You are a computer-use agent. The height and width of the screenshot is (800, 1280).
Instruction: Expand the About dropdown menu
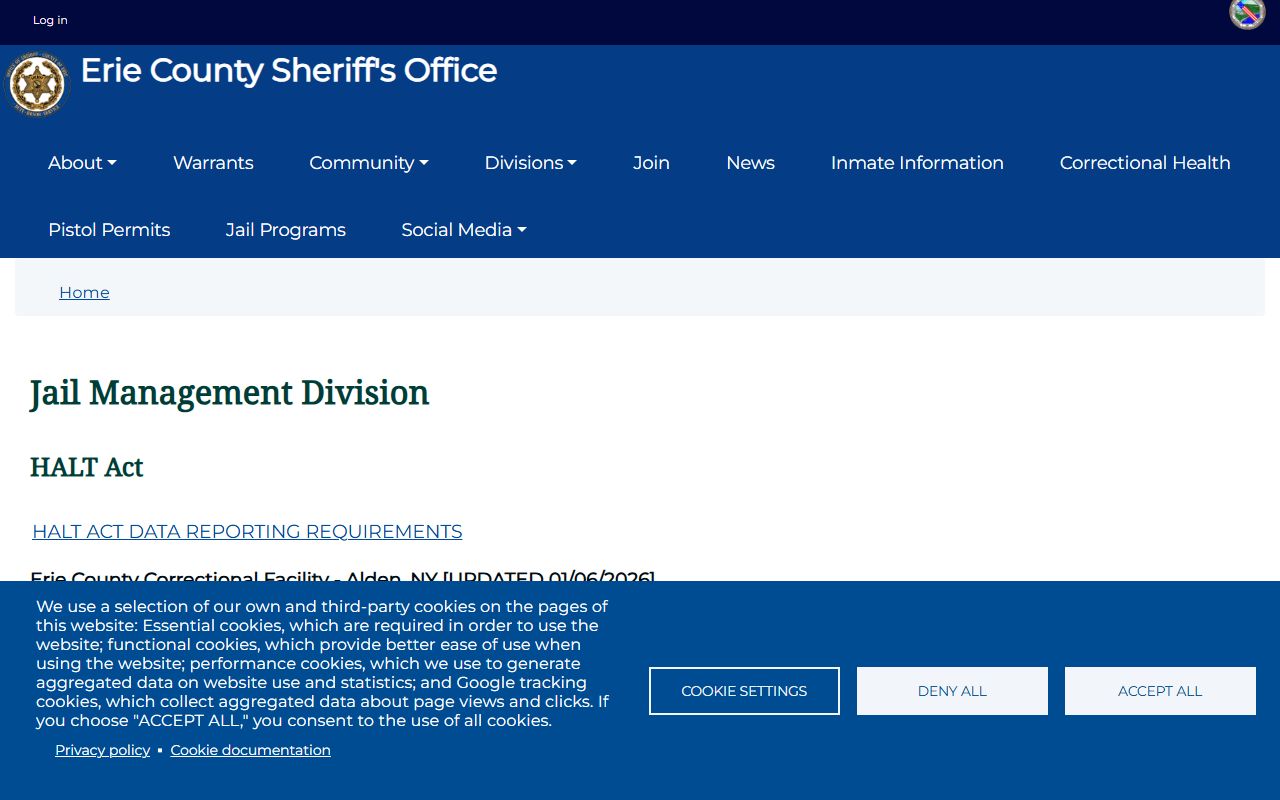(x=82, y=163)
